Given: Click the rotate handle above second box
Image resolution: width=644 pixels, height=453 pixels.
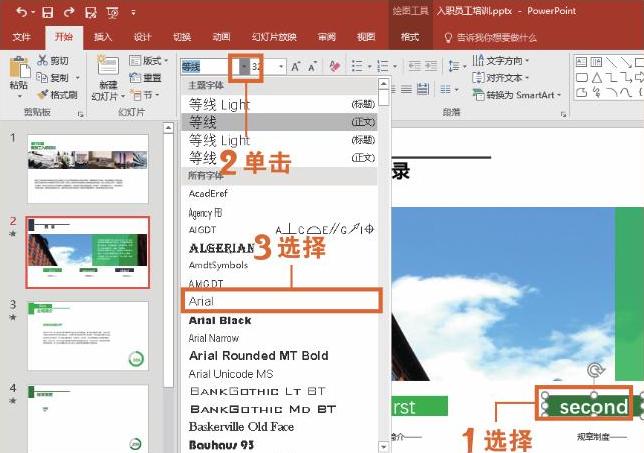Looking at the screenshot, I should (x=594, y=370).
